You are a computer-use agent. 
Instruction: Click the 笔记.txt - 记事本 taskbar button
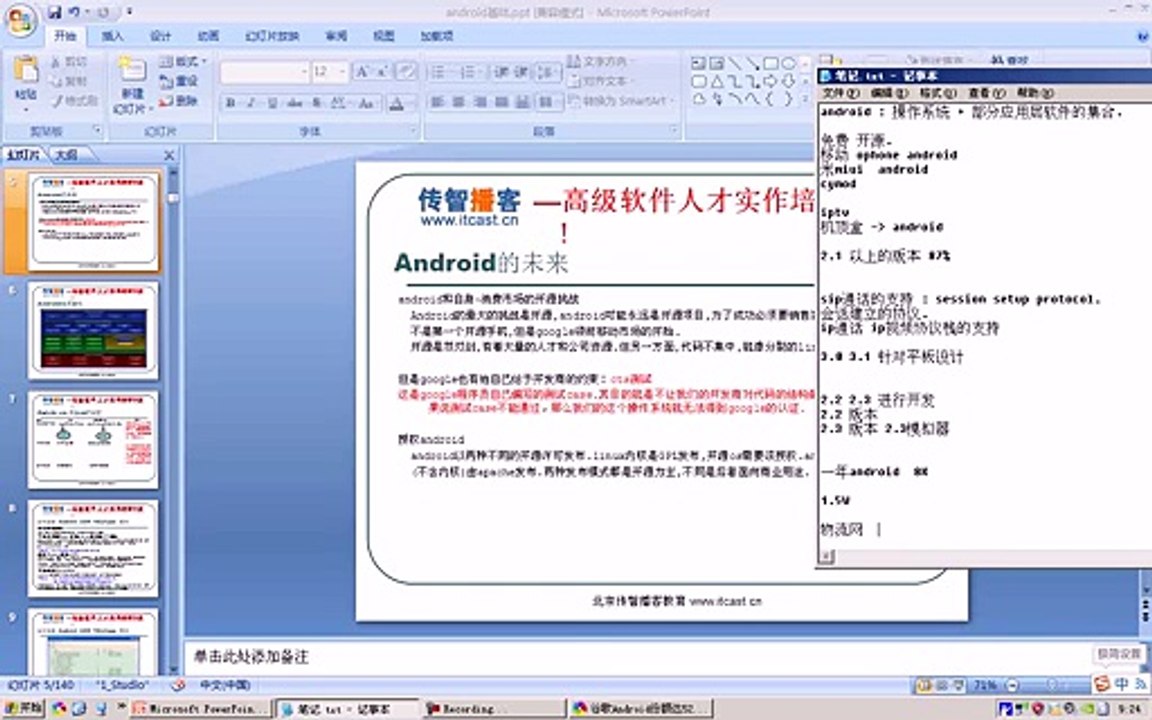point(347,709)
